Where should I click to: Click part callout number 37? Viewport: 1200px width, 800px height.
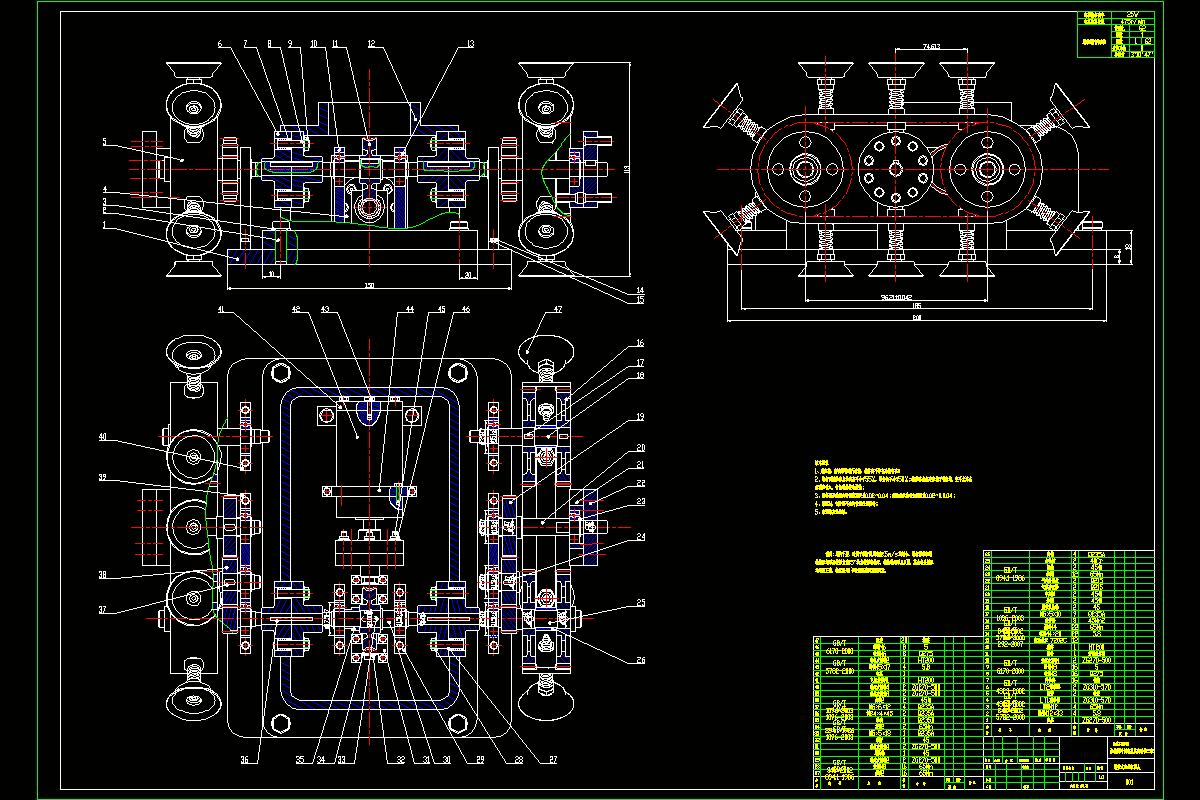(x=101, y=611)
